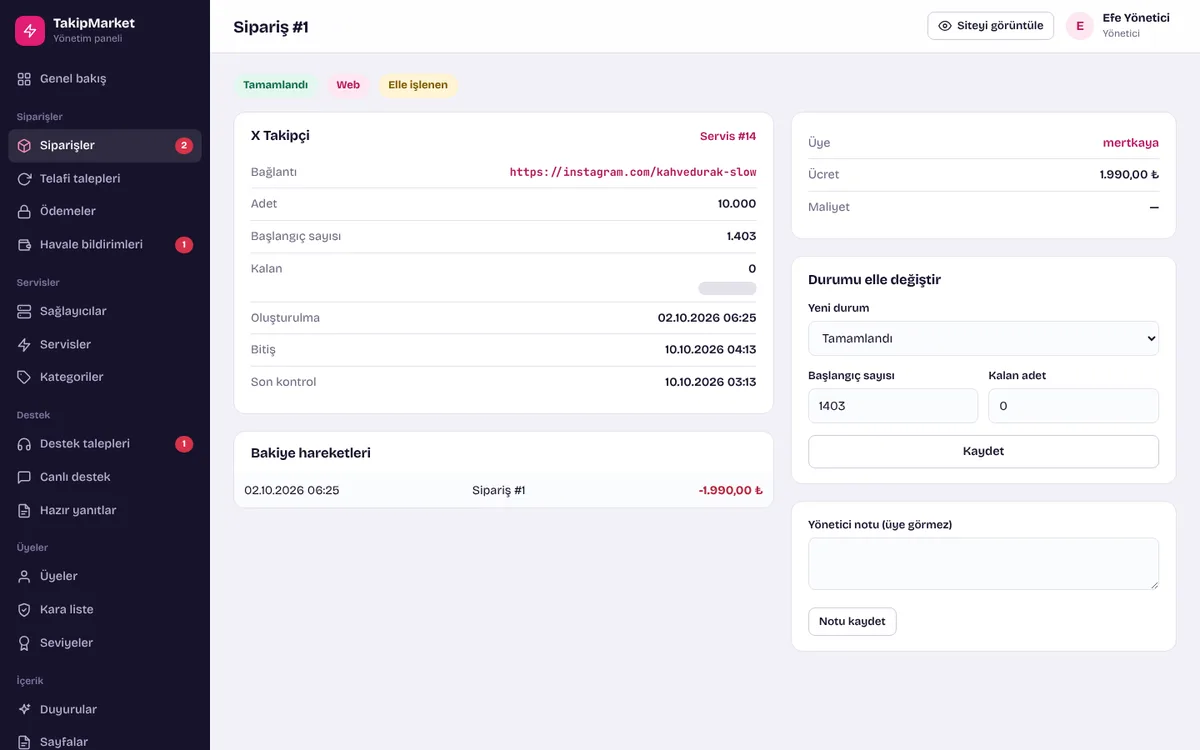1200x750 pixels.
Task: Go to Telafi talepleri menu item
Action: [x=105, y=179]
